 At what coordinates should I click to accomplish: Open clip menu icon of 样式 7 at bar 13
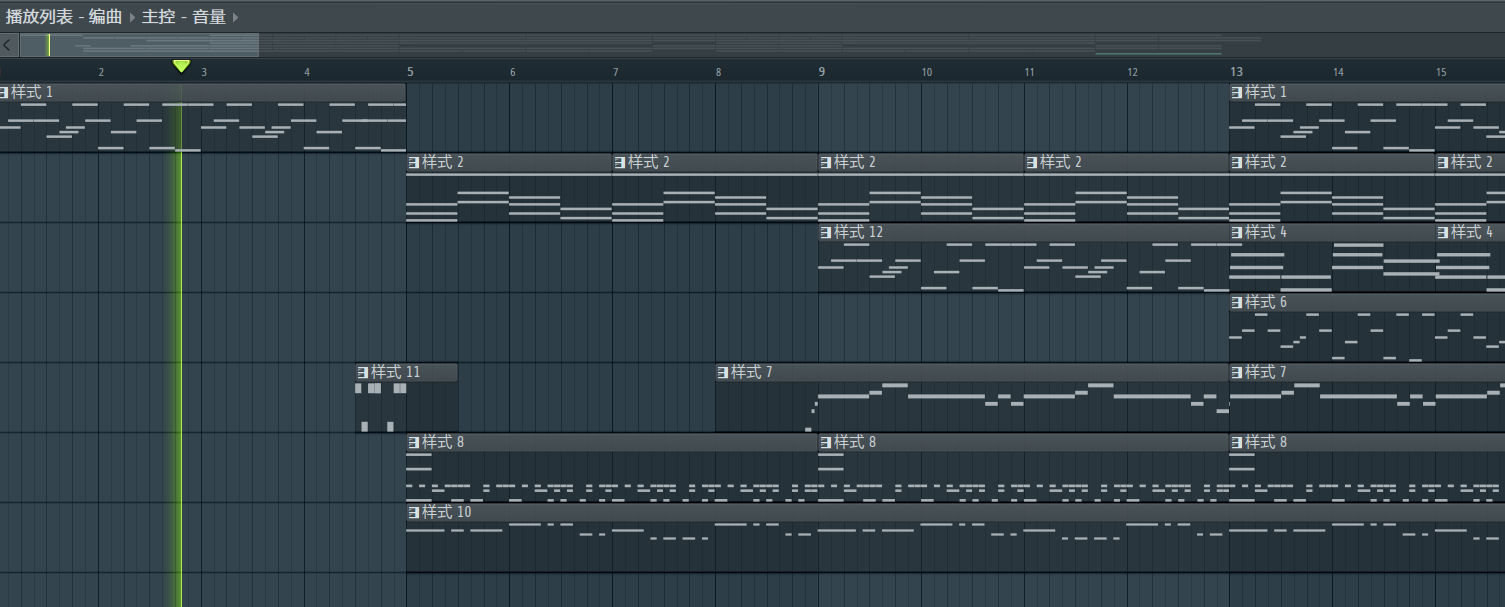[1237, 372]
